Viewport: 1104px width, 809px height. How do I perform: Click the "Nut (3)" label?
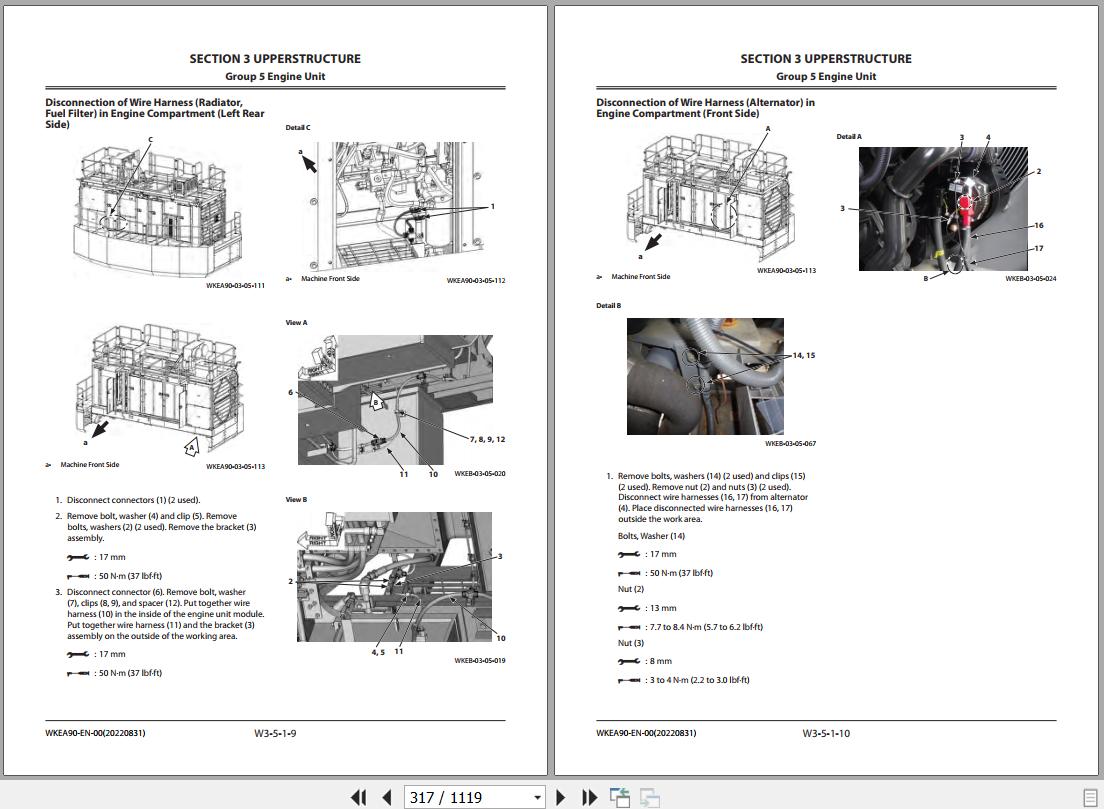pos(631,643)
